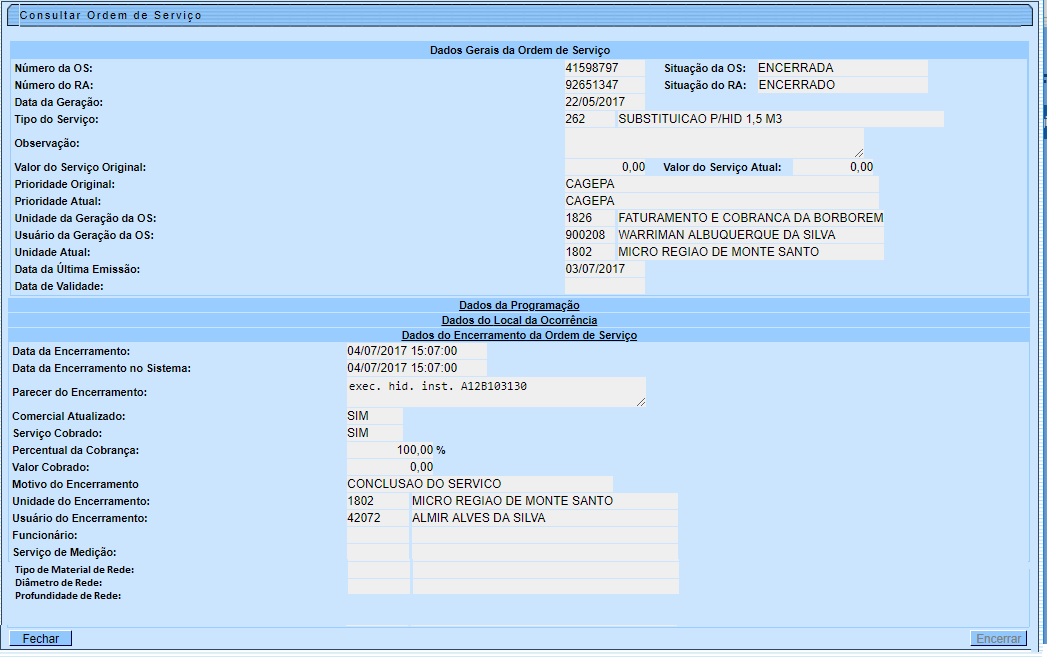Click the Número da OS field

tap(604, 68)
